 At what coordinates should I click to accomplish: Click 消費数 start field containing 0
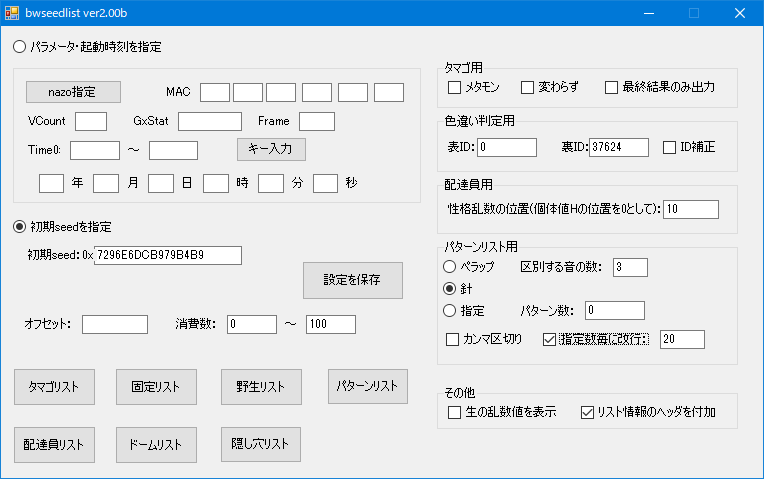[x=252, y=325]
